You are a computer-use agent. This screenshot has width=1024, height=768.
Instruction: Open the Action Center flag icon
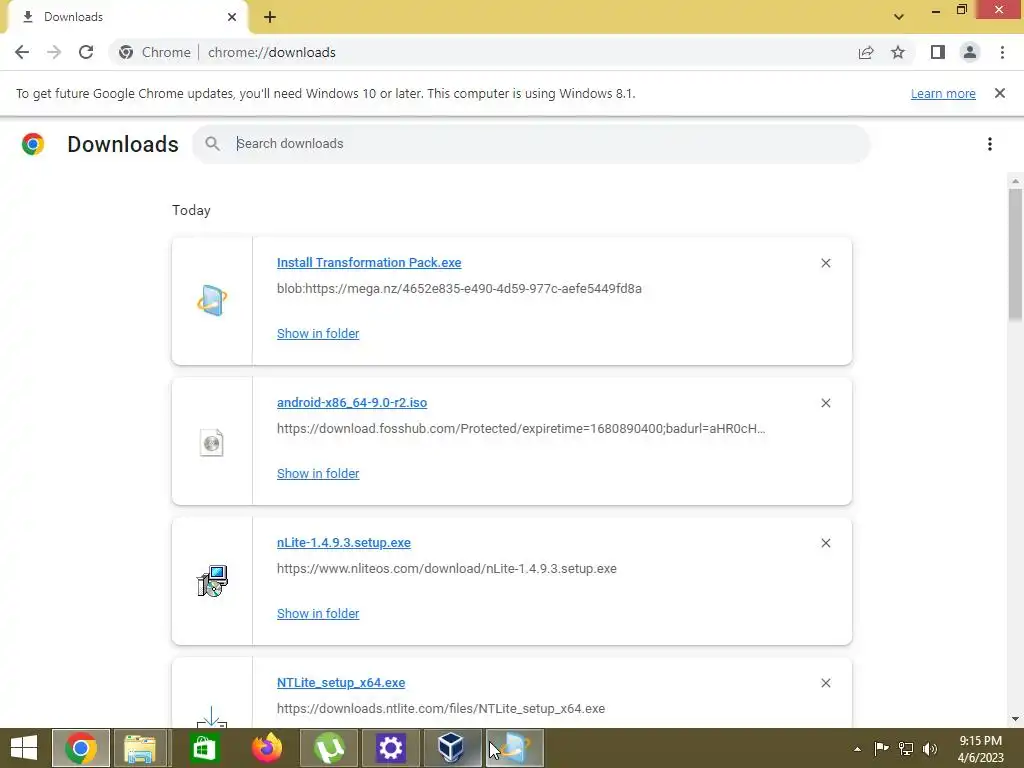click(881, 748)
